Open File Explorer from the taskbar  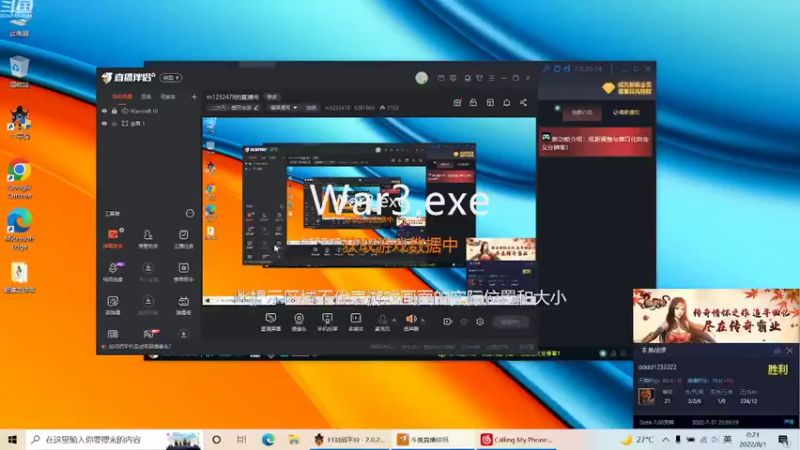point(294,439)
